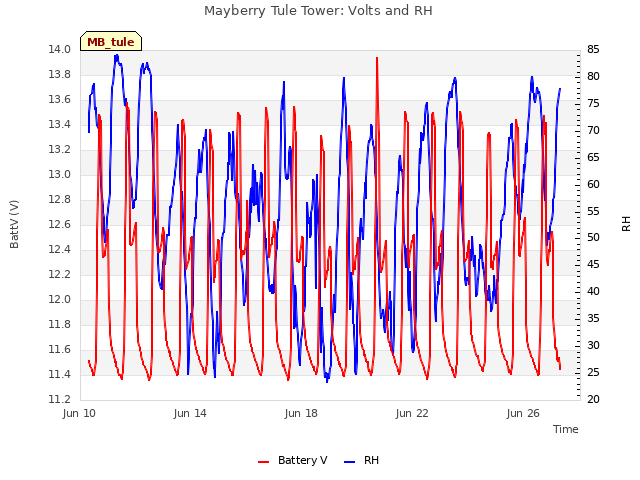Click the 14.0 voltage tick label
Screen dimensions: 640x480
tap(60, 49)
